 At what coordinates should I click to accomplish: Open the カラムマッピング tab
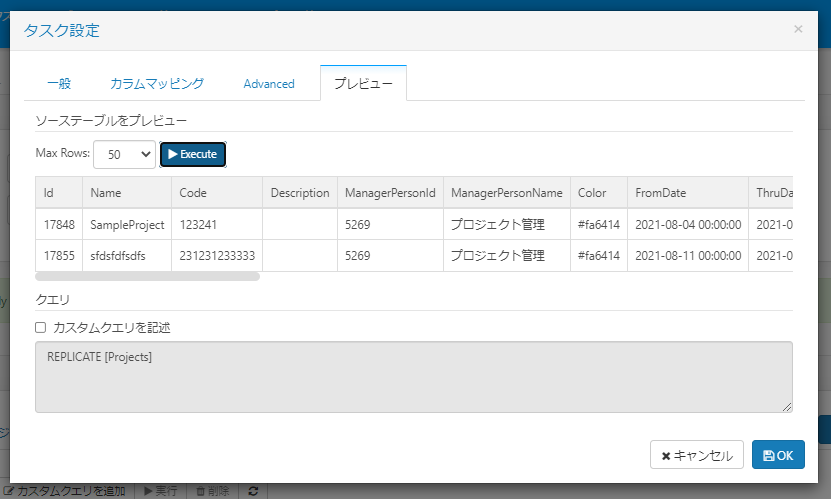(157, 84)
